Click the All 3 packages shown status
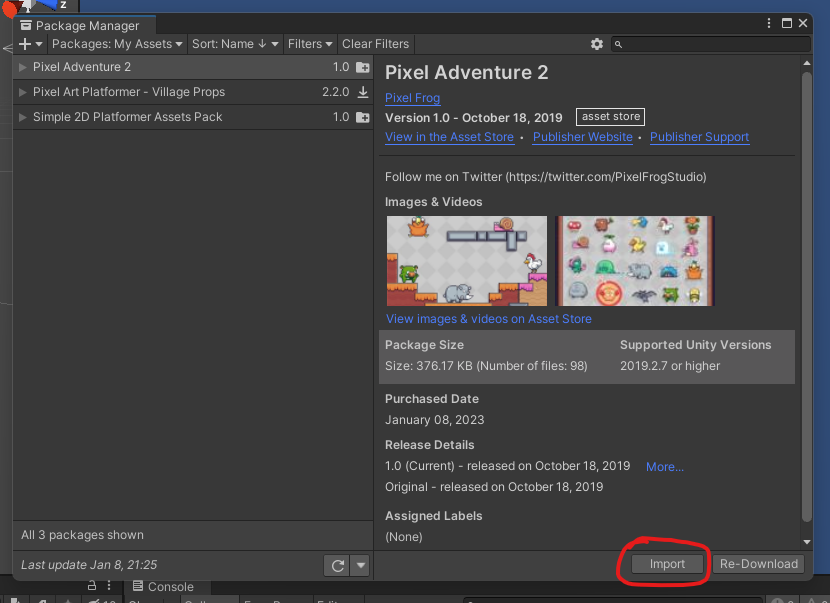 tap(82, 535)
